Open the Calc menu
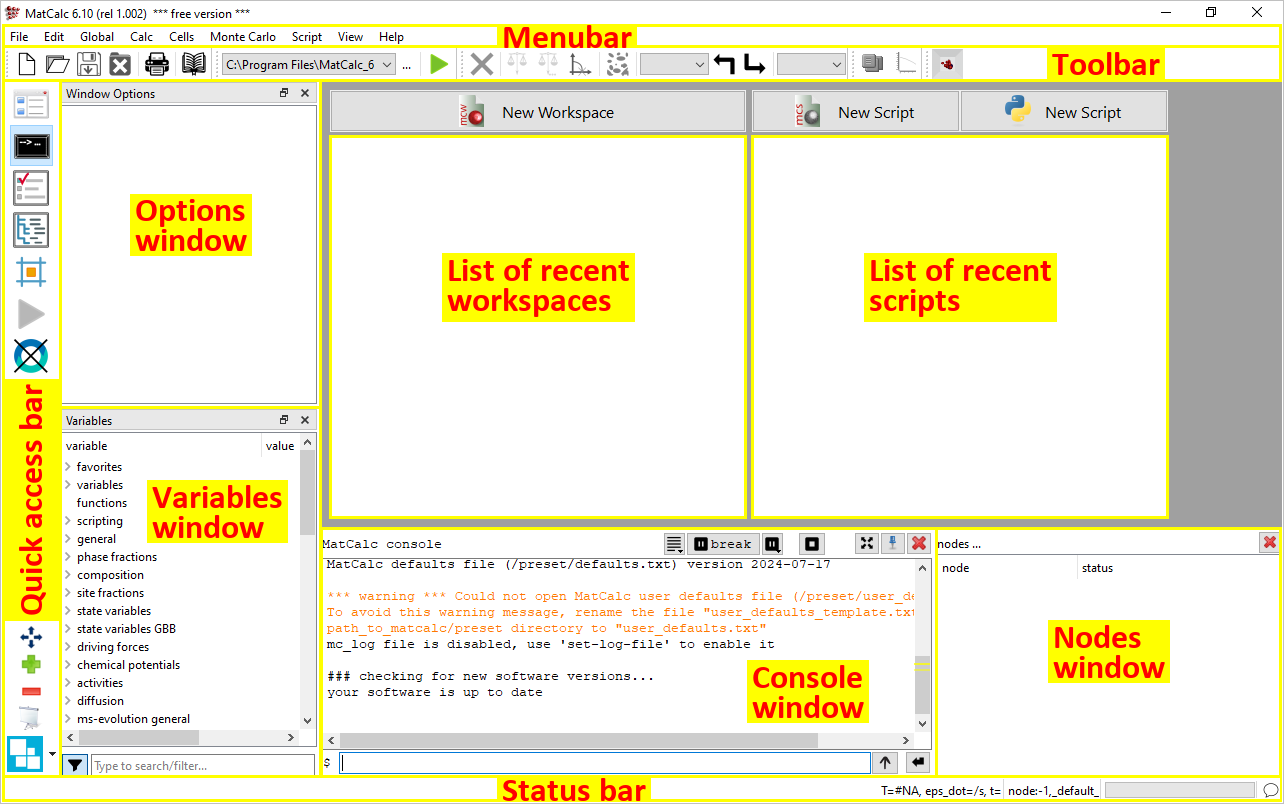This screenshot has height=804, width=1284. click(x=142, y=37)
